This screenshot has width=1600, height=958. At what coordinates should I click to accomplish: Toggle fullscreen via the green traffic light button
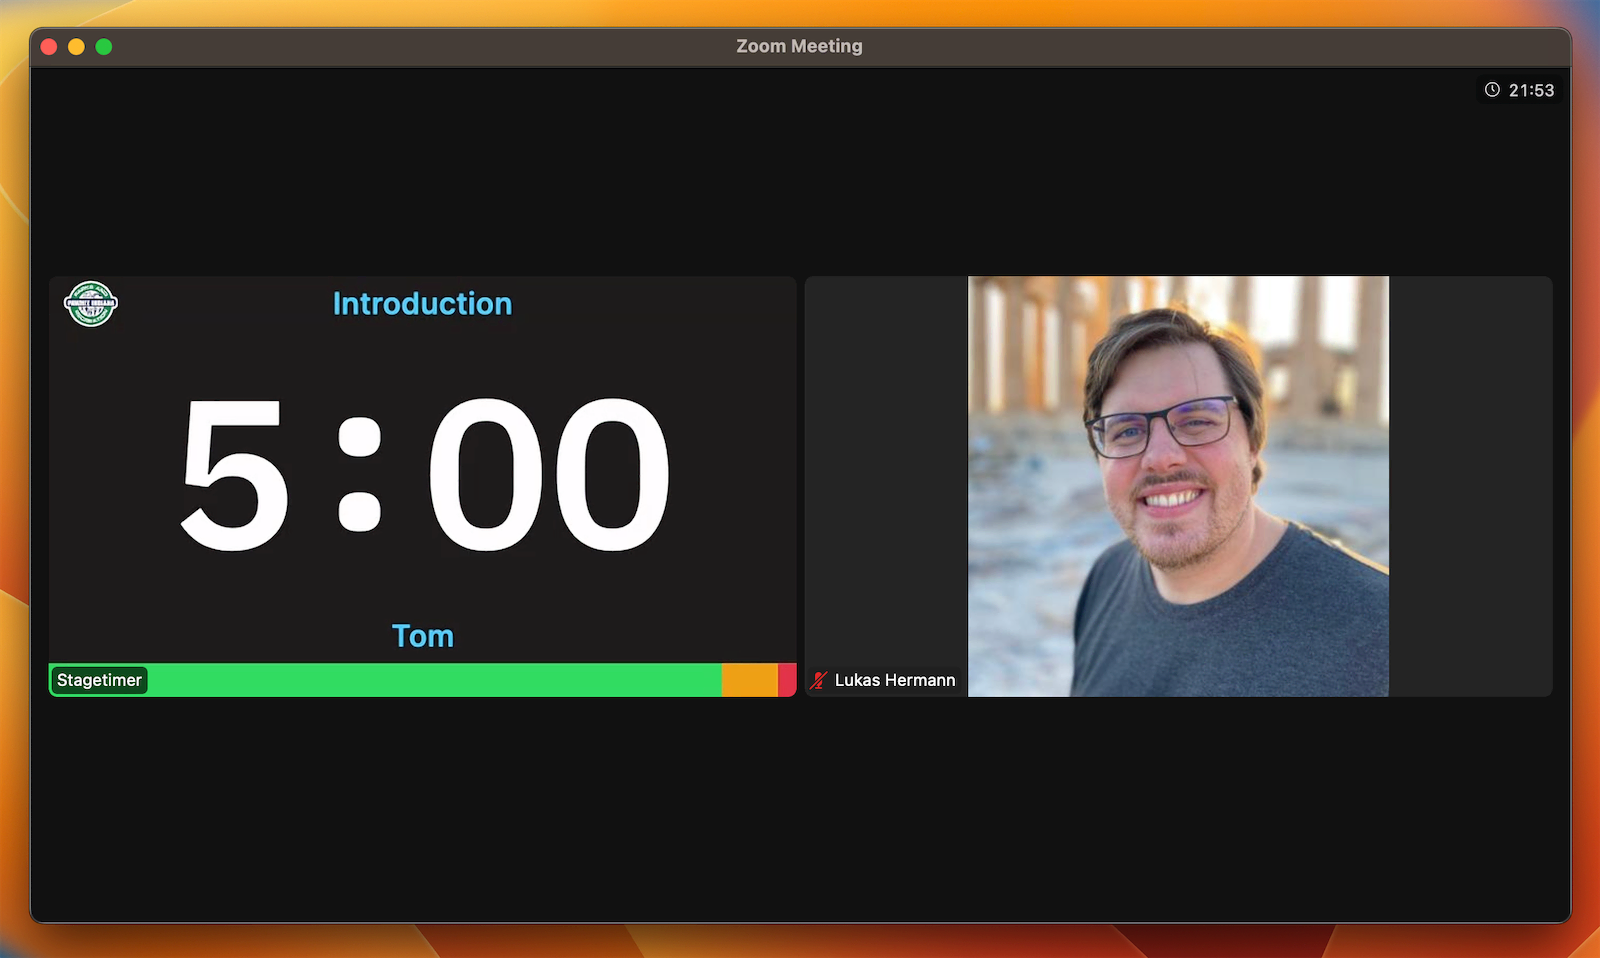[x=101, y=46]
